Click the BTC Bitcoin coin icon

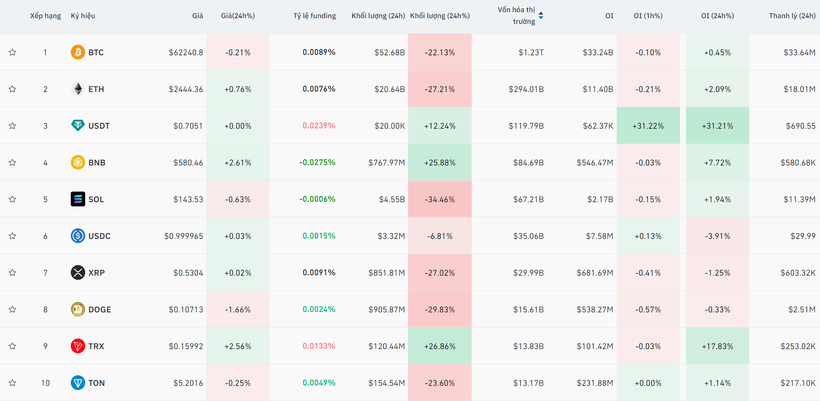(x=78, y=52)
